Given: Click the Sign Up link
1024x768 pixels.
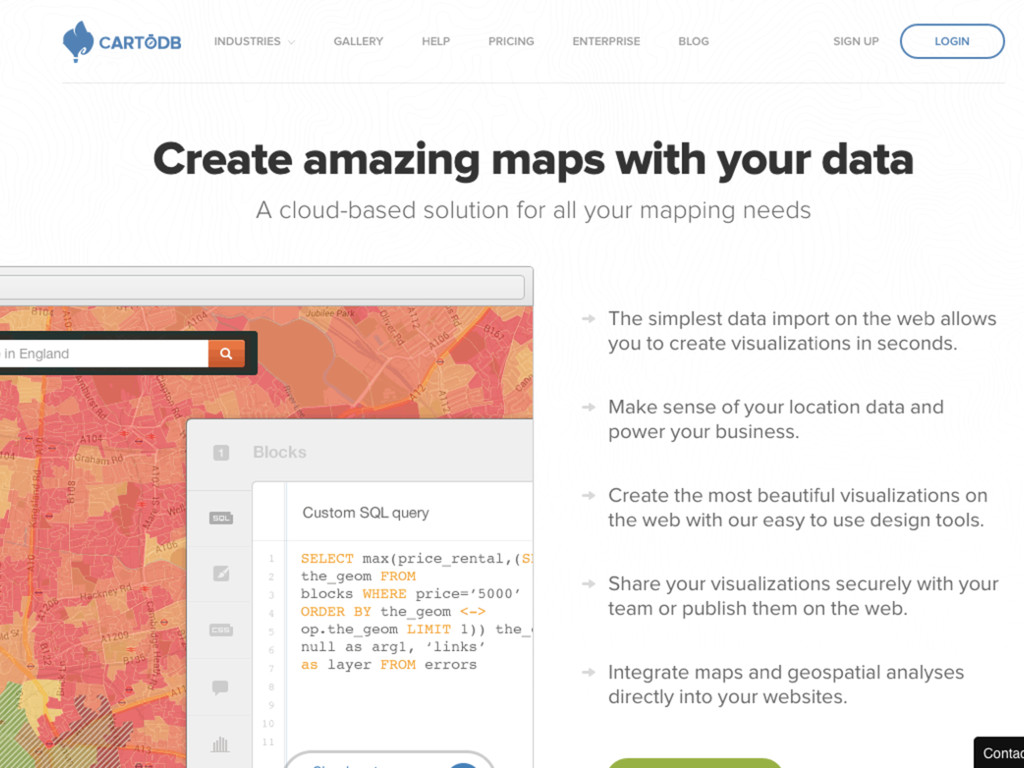Looking at the screenshot, I should [x=856, y=41].
